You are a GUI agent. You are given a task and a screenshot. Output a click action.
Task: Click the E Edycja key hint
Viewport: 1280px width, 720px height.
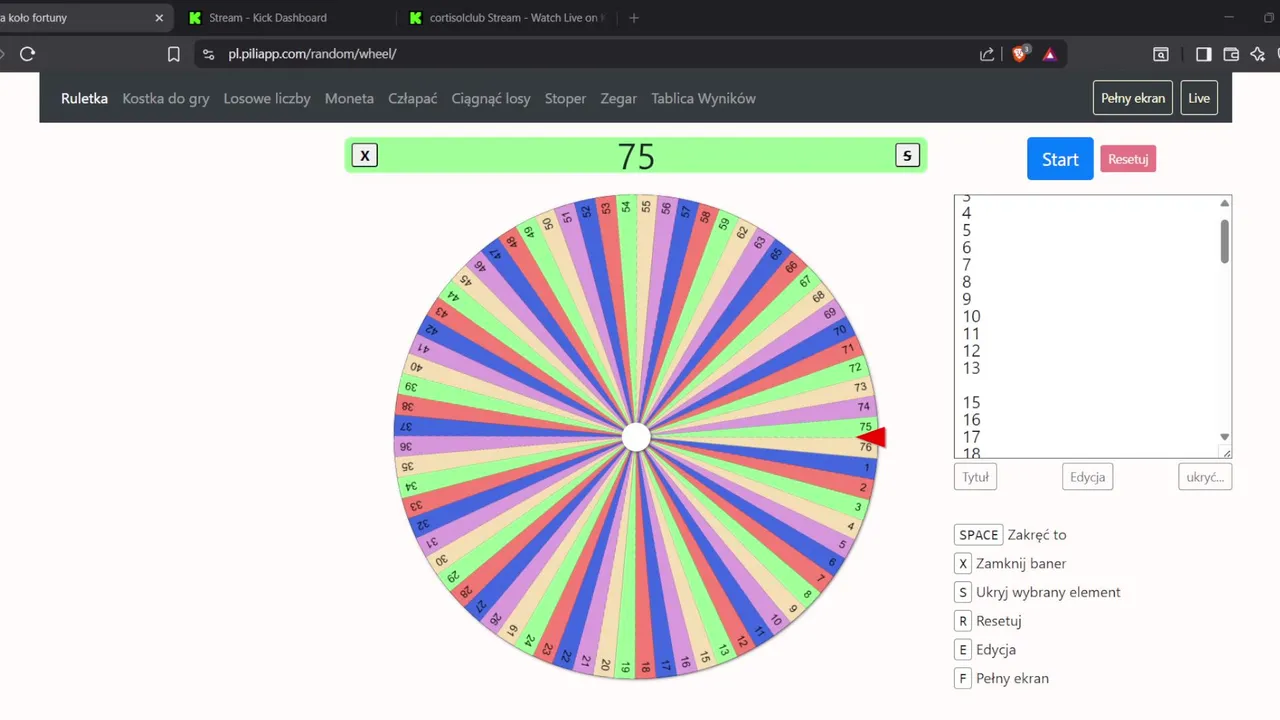point(985,649)
